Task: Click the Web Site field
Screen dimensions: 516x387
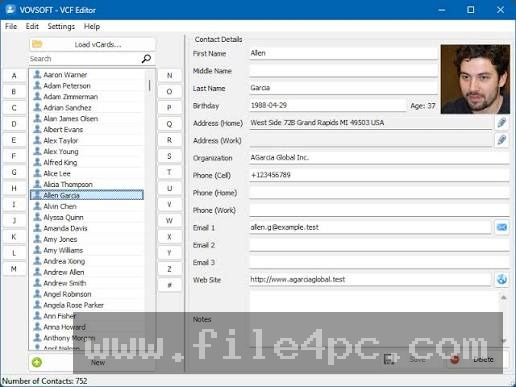Action: pyautogui.click(x=370, y=279)
